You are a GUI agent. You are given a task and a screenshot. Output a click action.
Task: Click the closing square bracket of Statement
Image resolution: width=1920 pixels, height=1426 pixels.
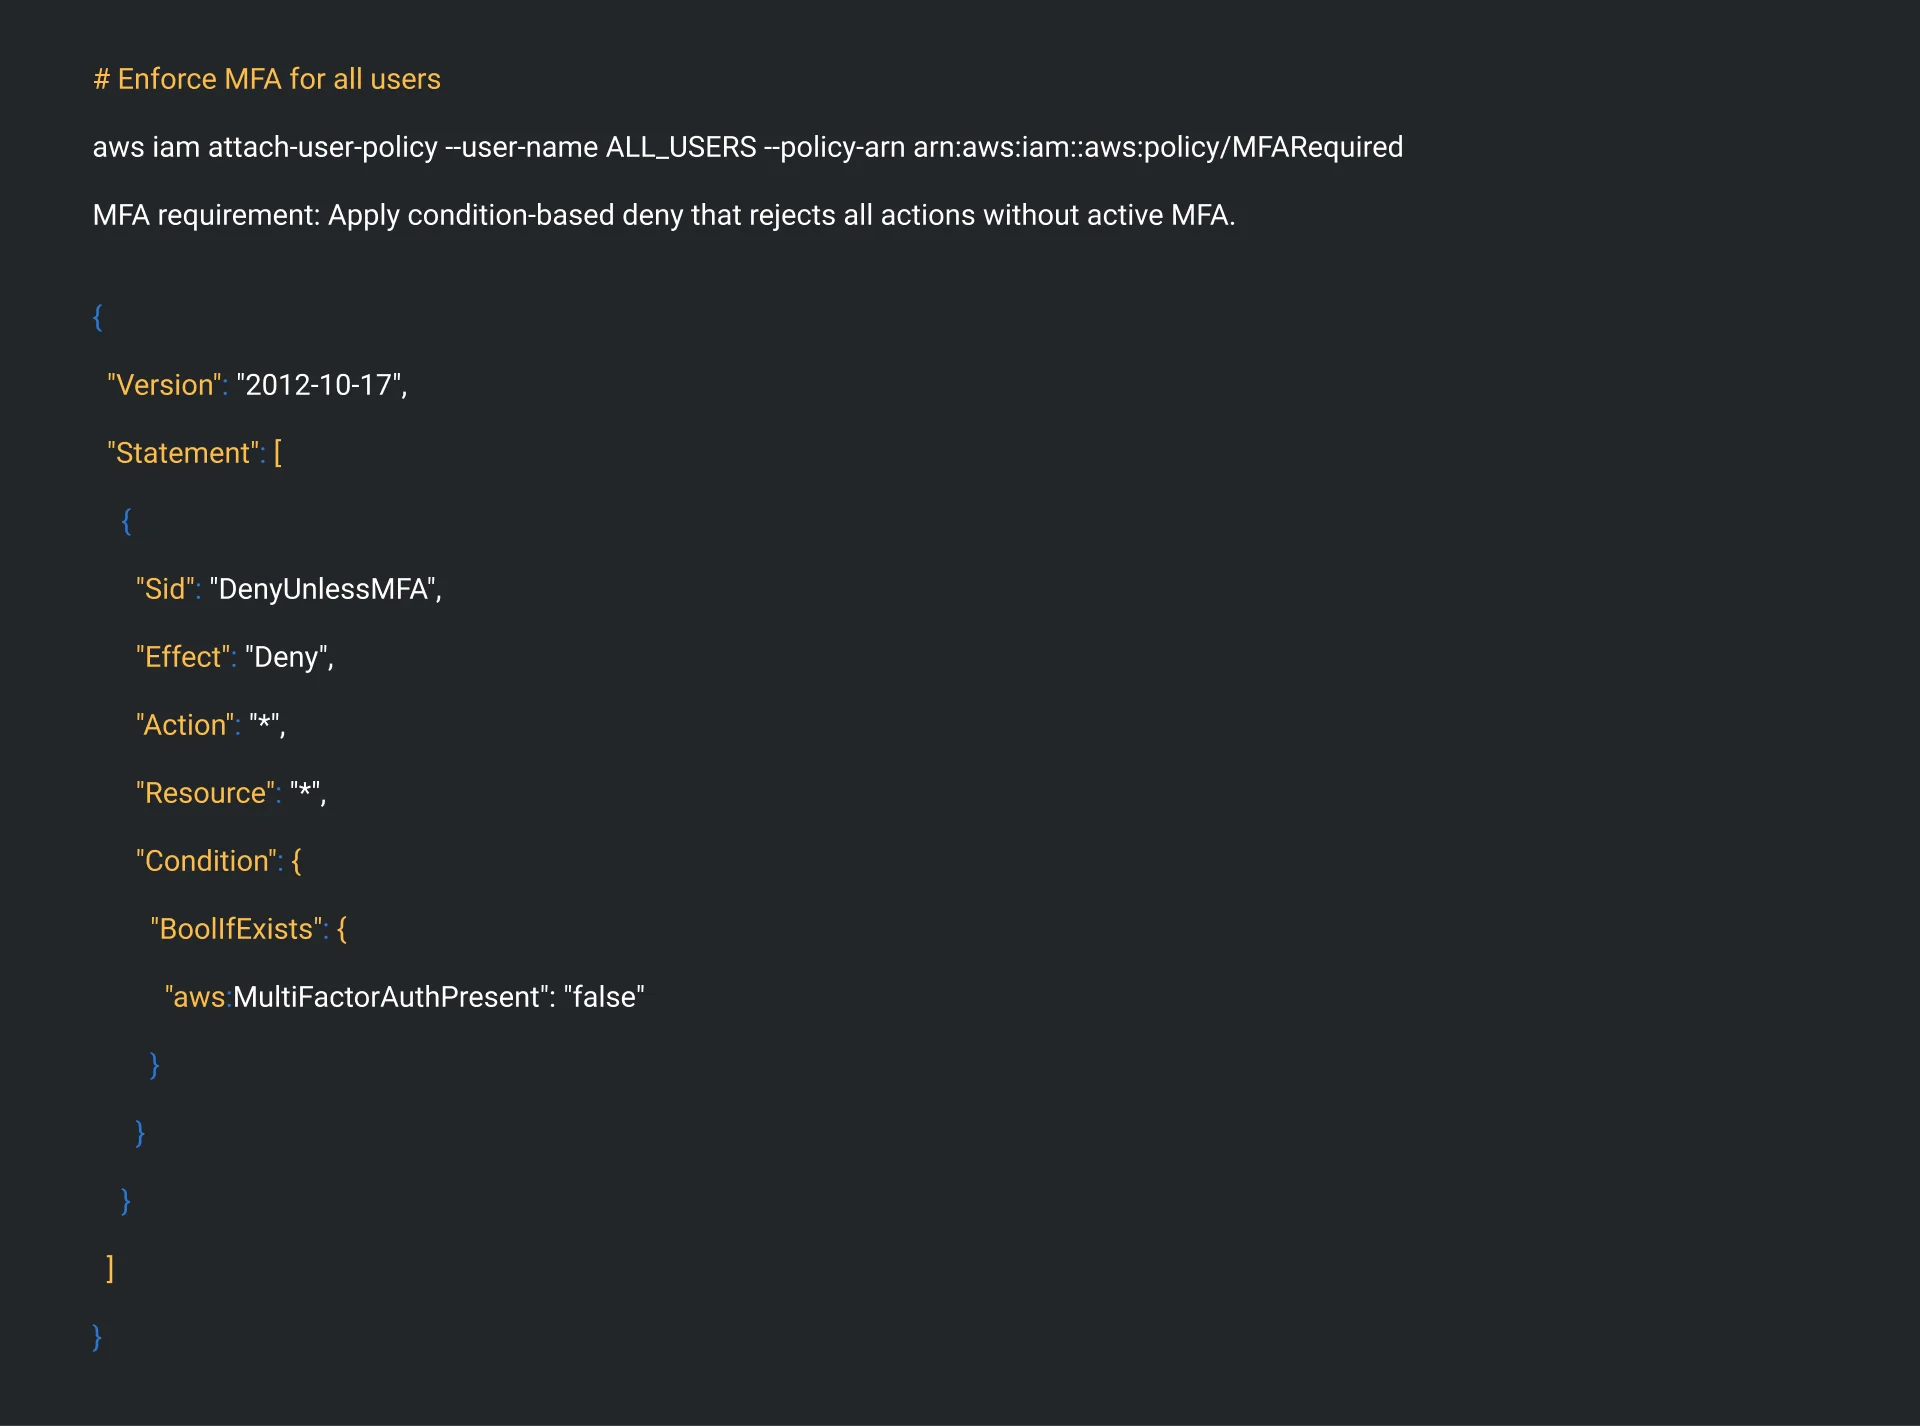[110, 1269]
